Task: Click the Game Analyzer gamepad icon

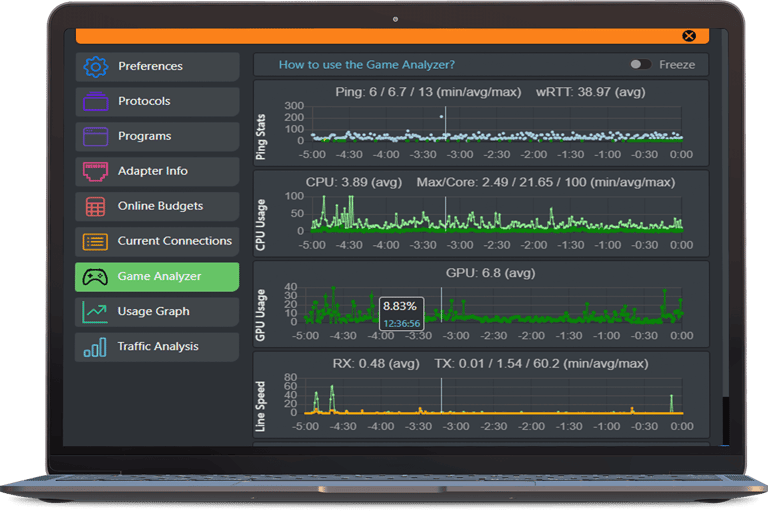Action: [x=95, y=277]
